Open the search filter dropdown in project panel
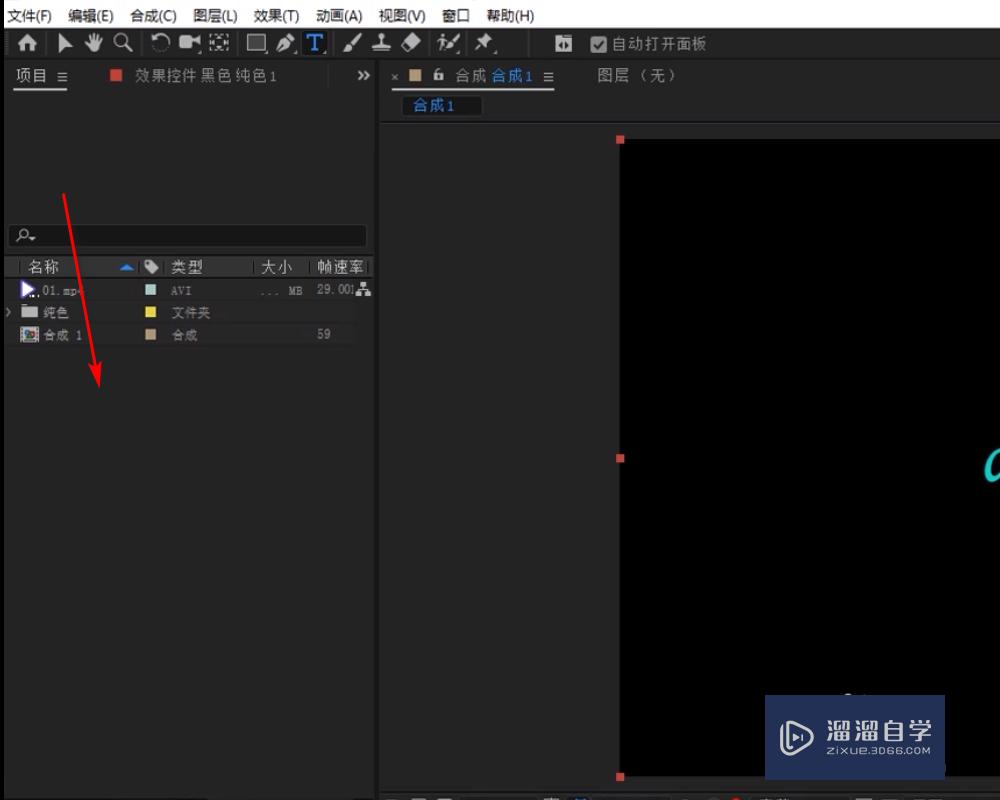 [26, 235]
